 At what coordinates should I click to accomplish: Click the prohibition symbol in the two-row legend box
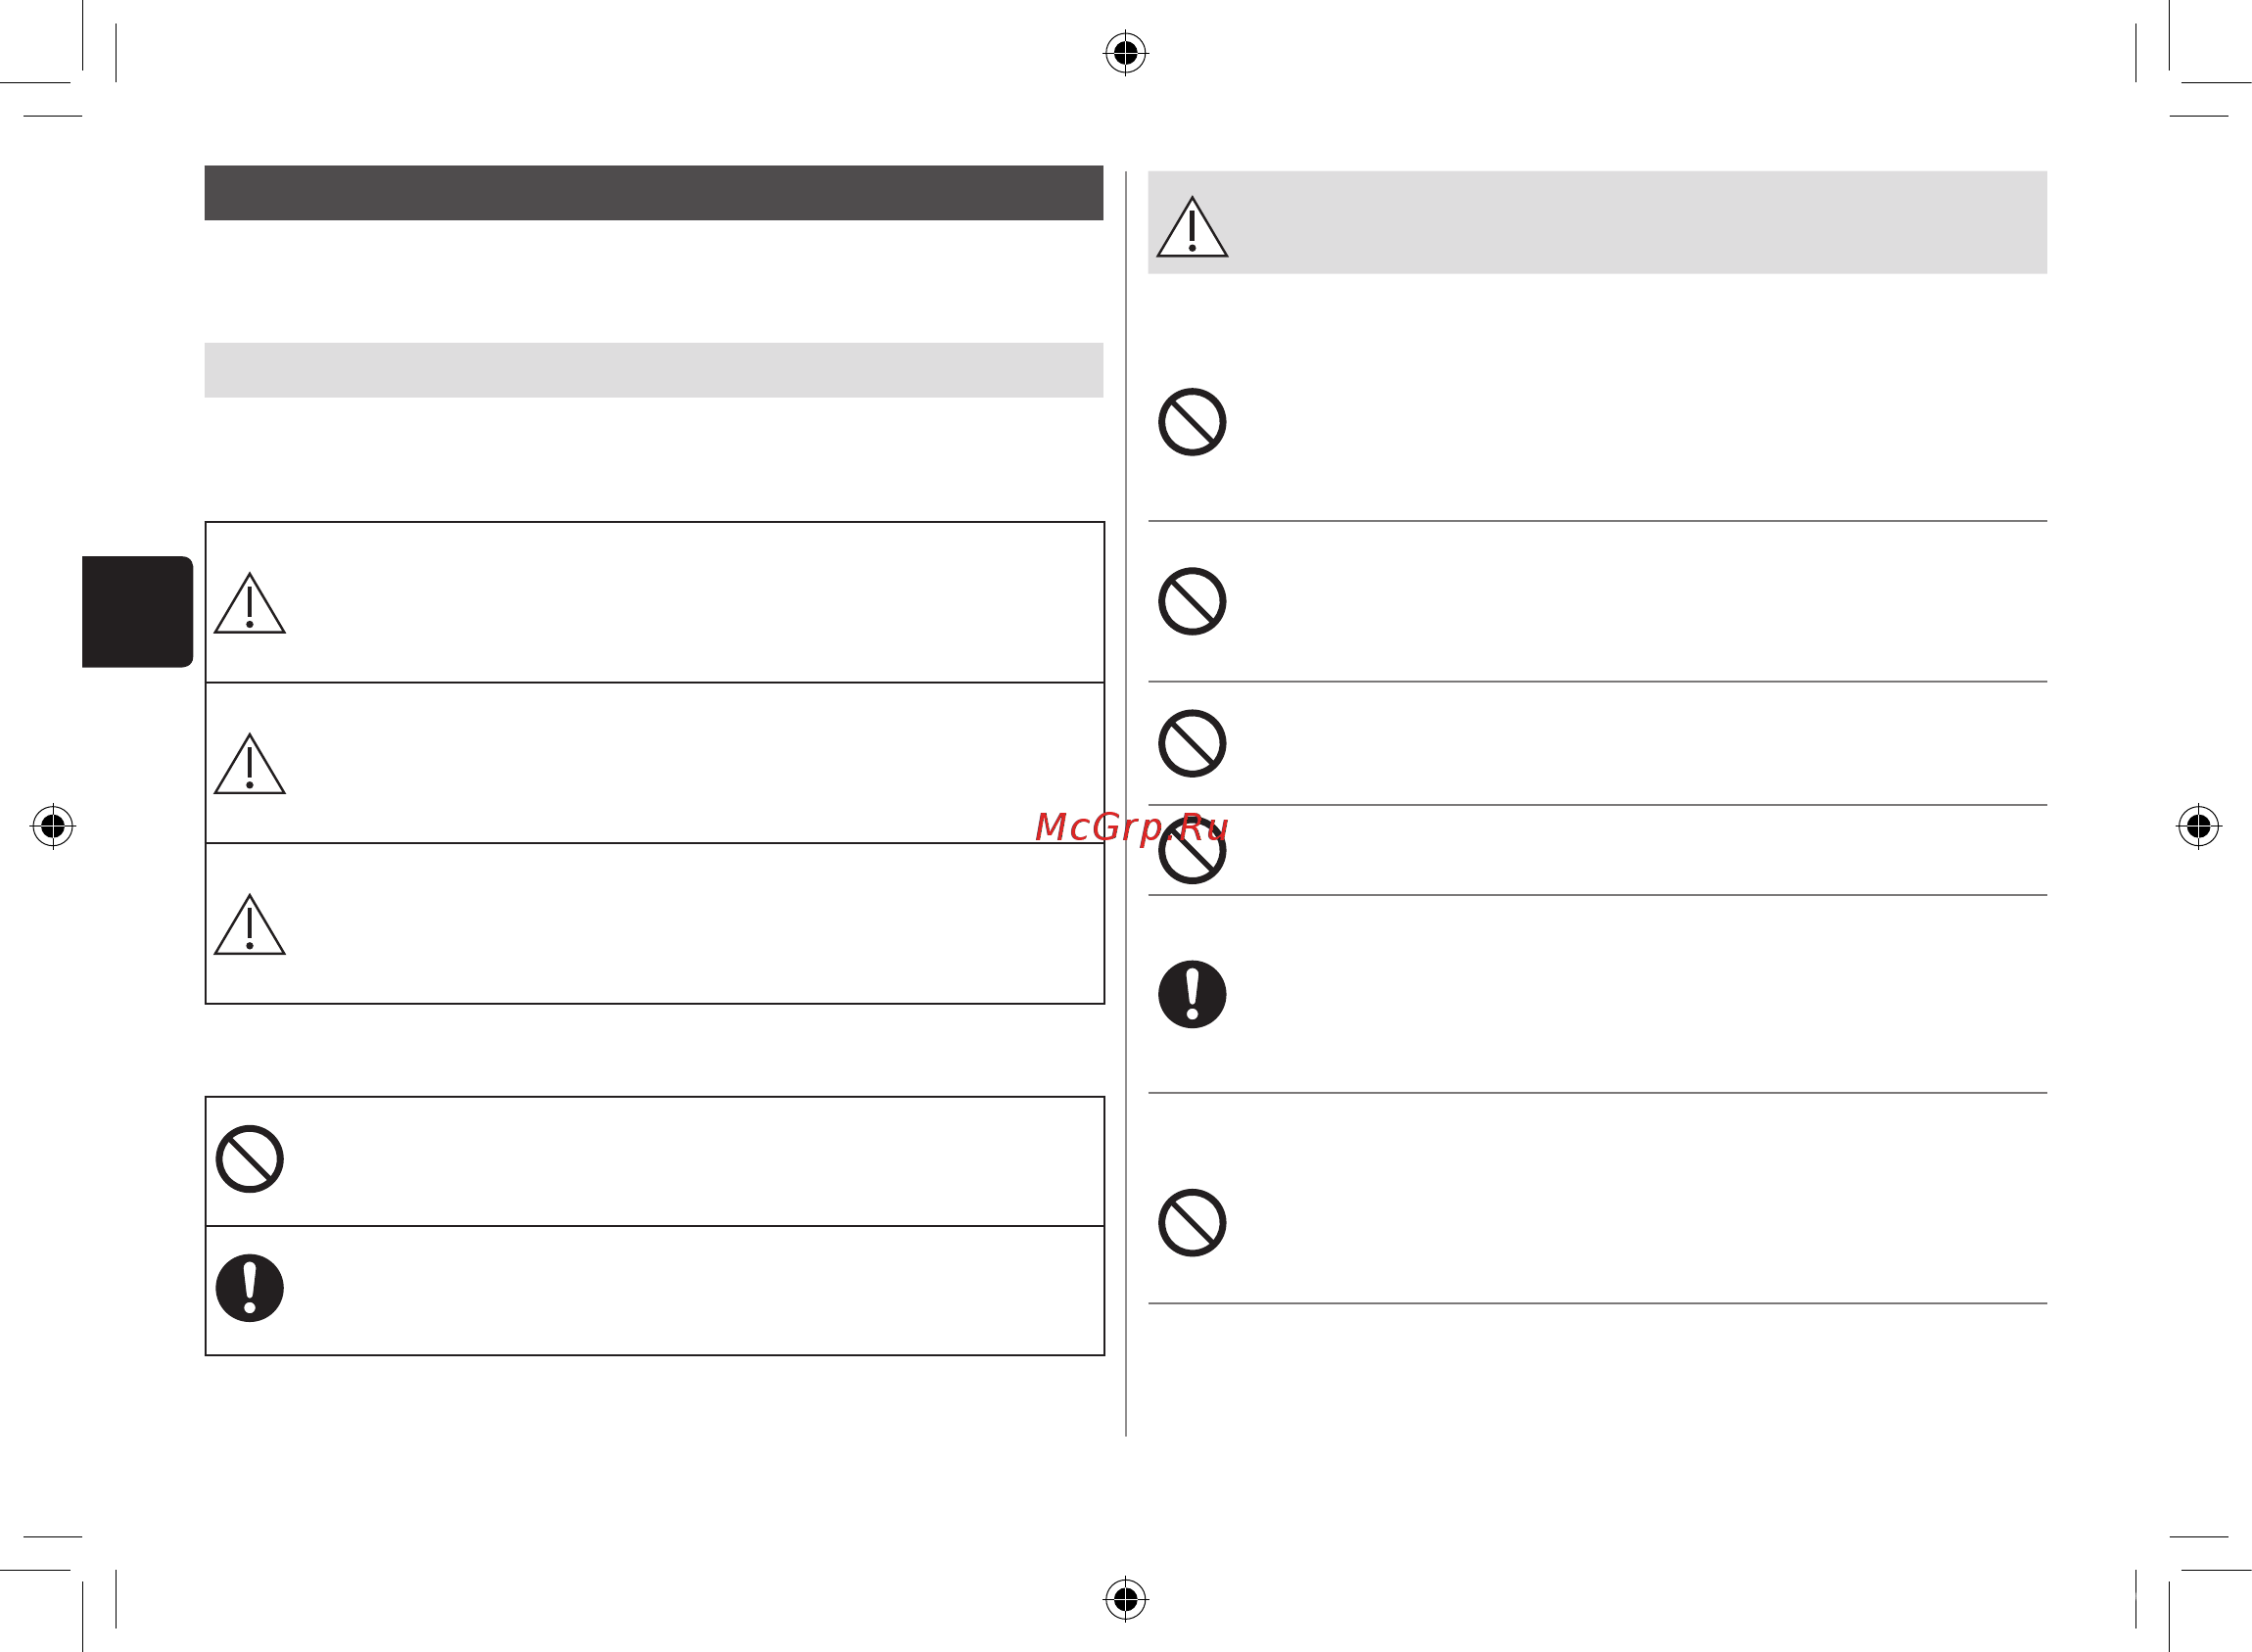tap(250, 1159)
